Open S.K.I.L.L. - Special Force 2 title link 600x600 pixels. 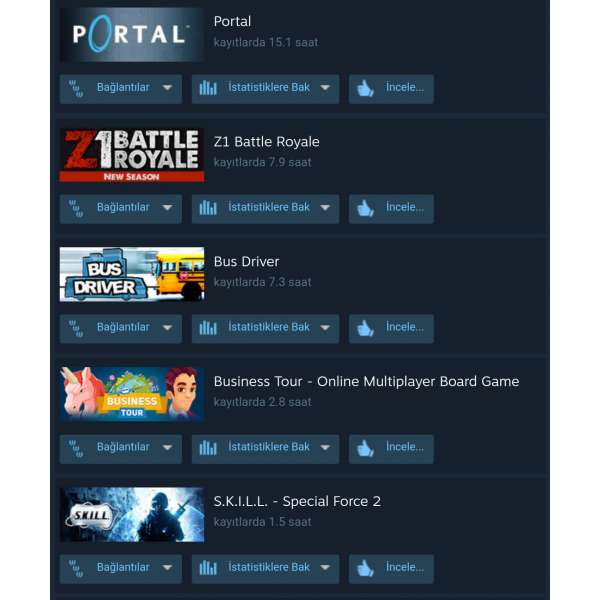[x=297, y=501]
